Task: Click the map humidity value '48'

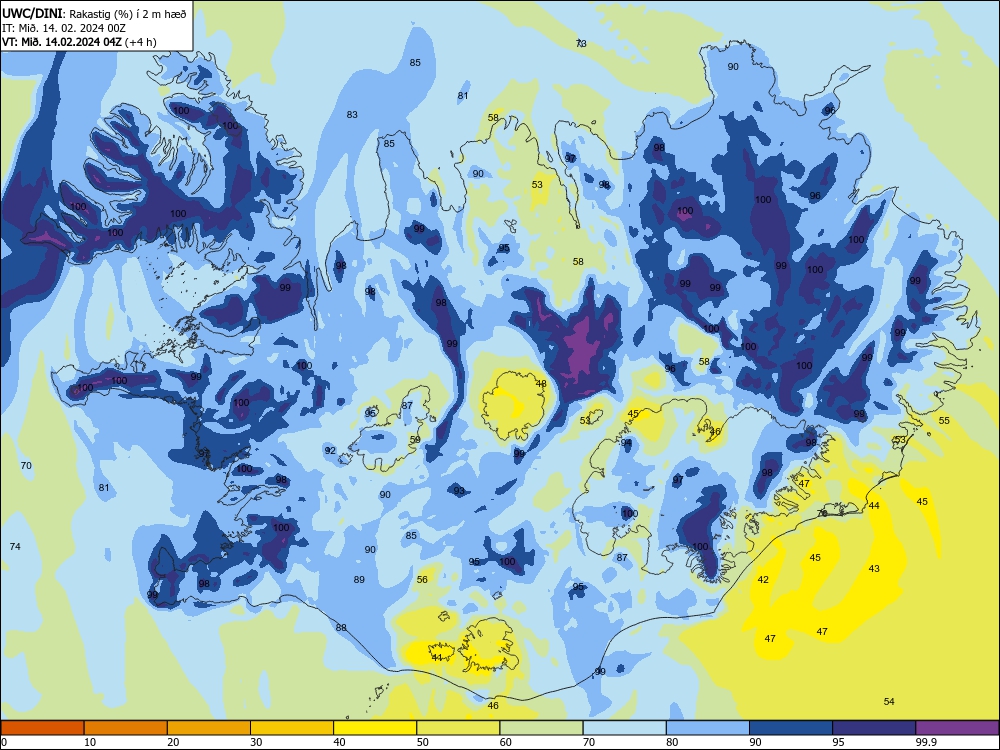Action: [541, 384]
